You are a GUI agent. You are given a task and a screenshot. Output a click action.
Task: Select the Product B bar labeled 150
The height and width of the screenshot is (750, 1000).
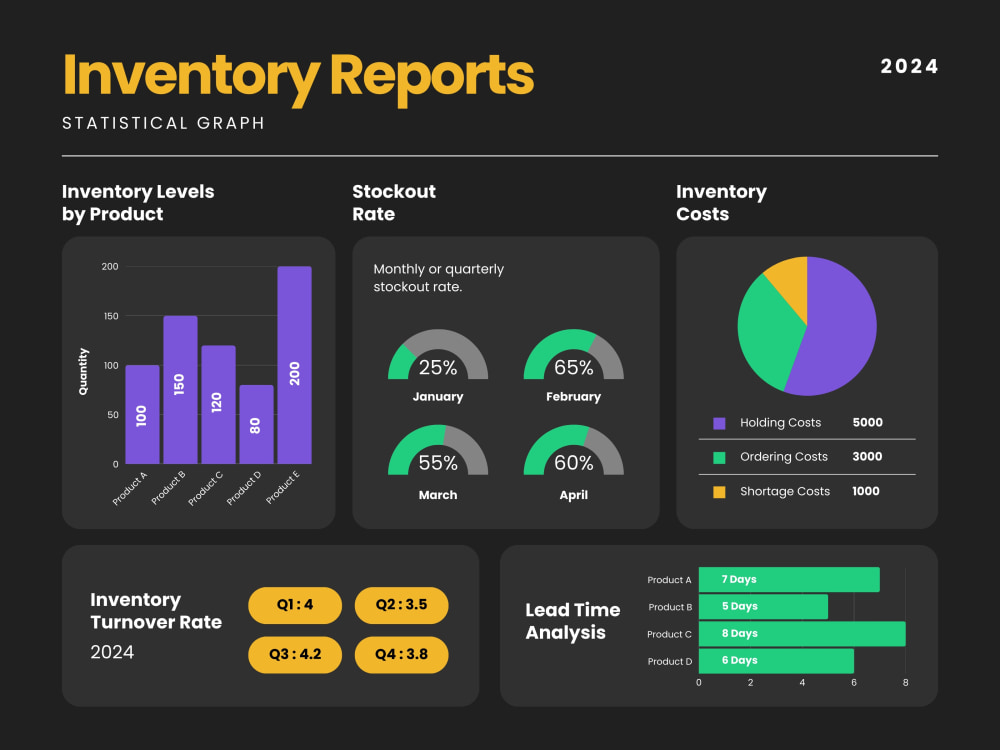point(180,390)
